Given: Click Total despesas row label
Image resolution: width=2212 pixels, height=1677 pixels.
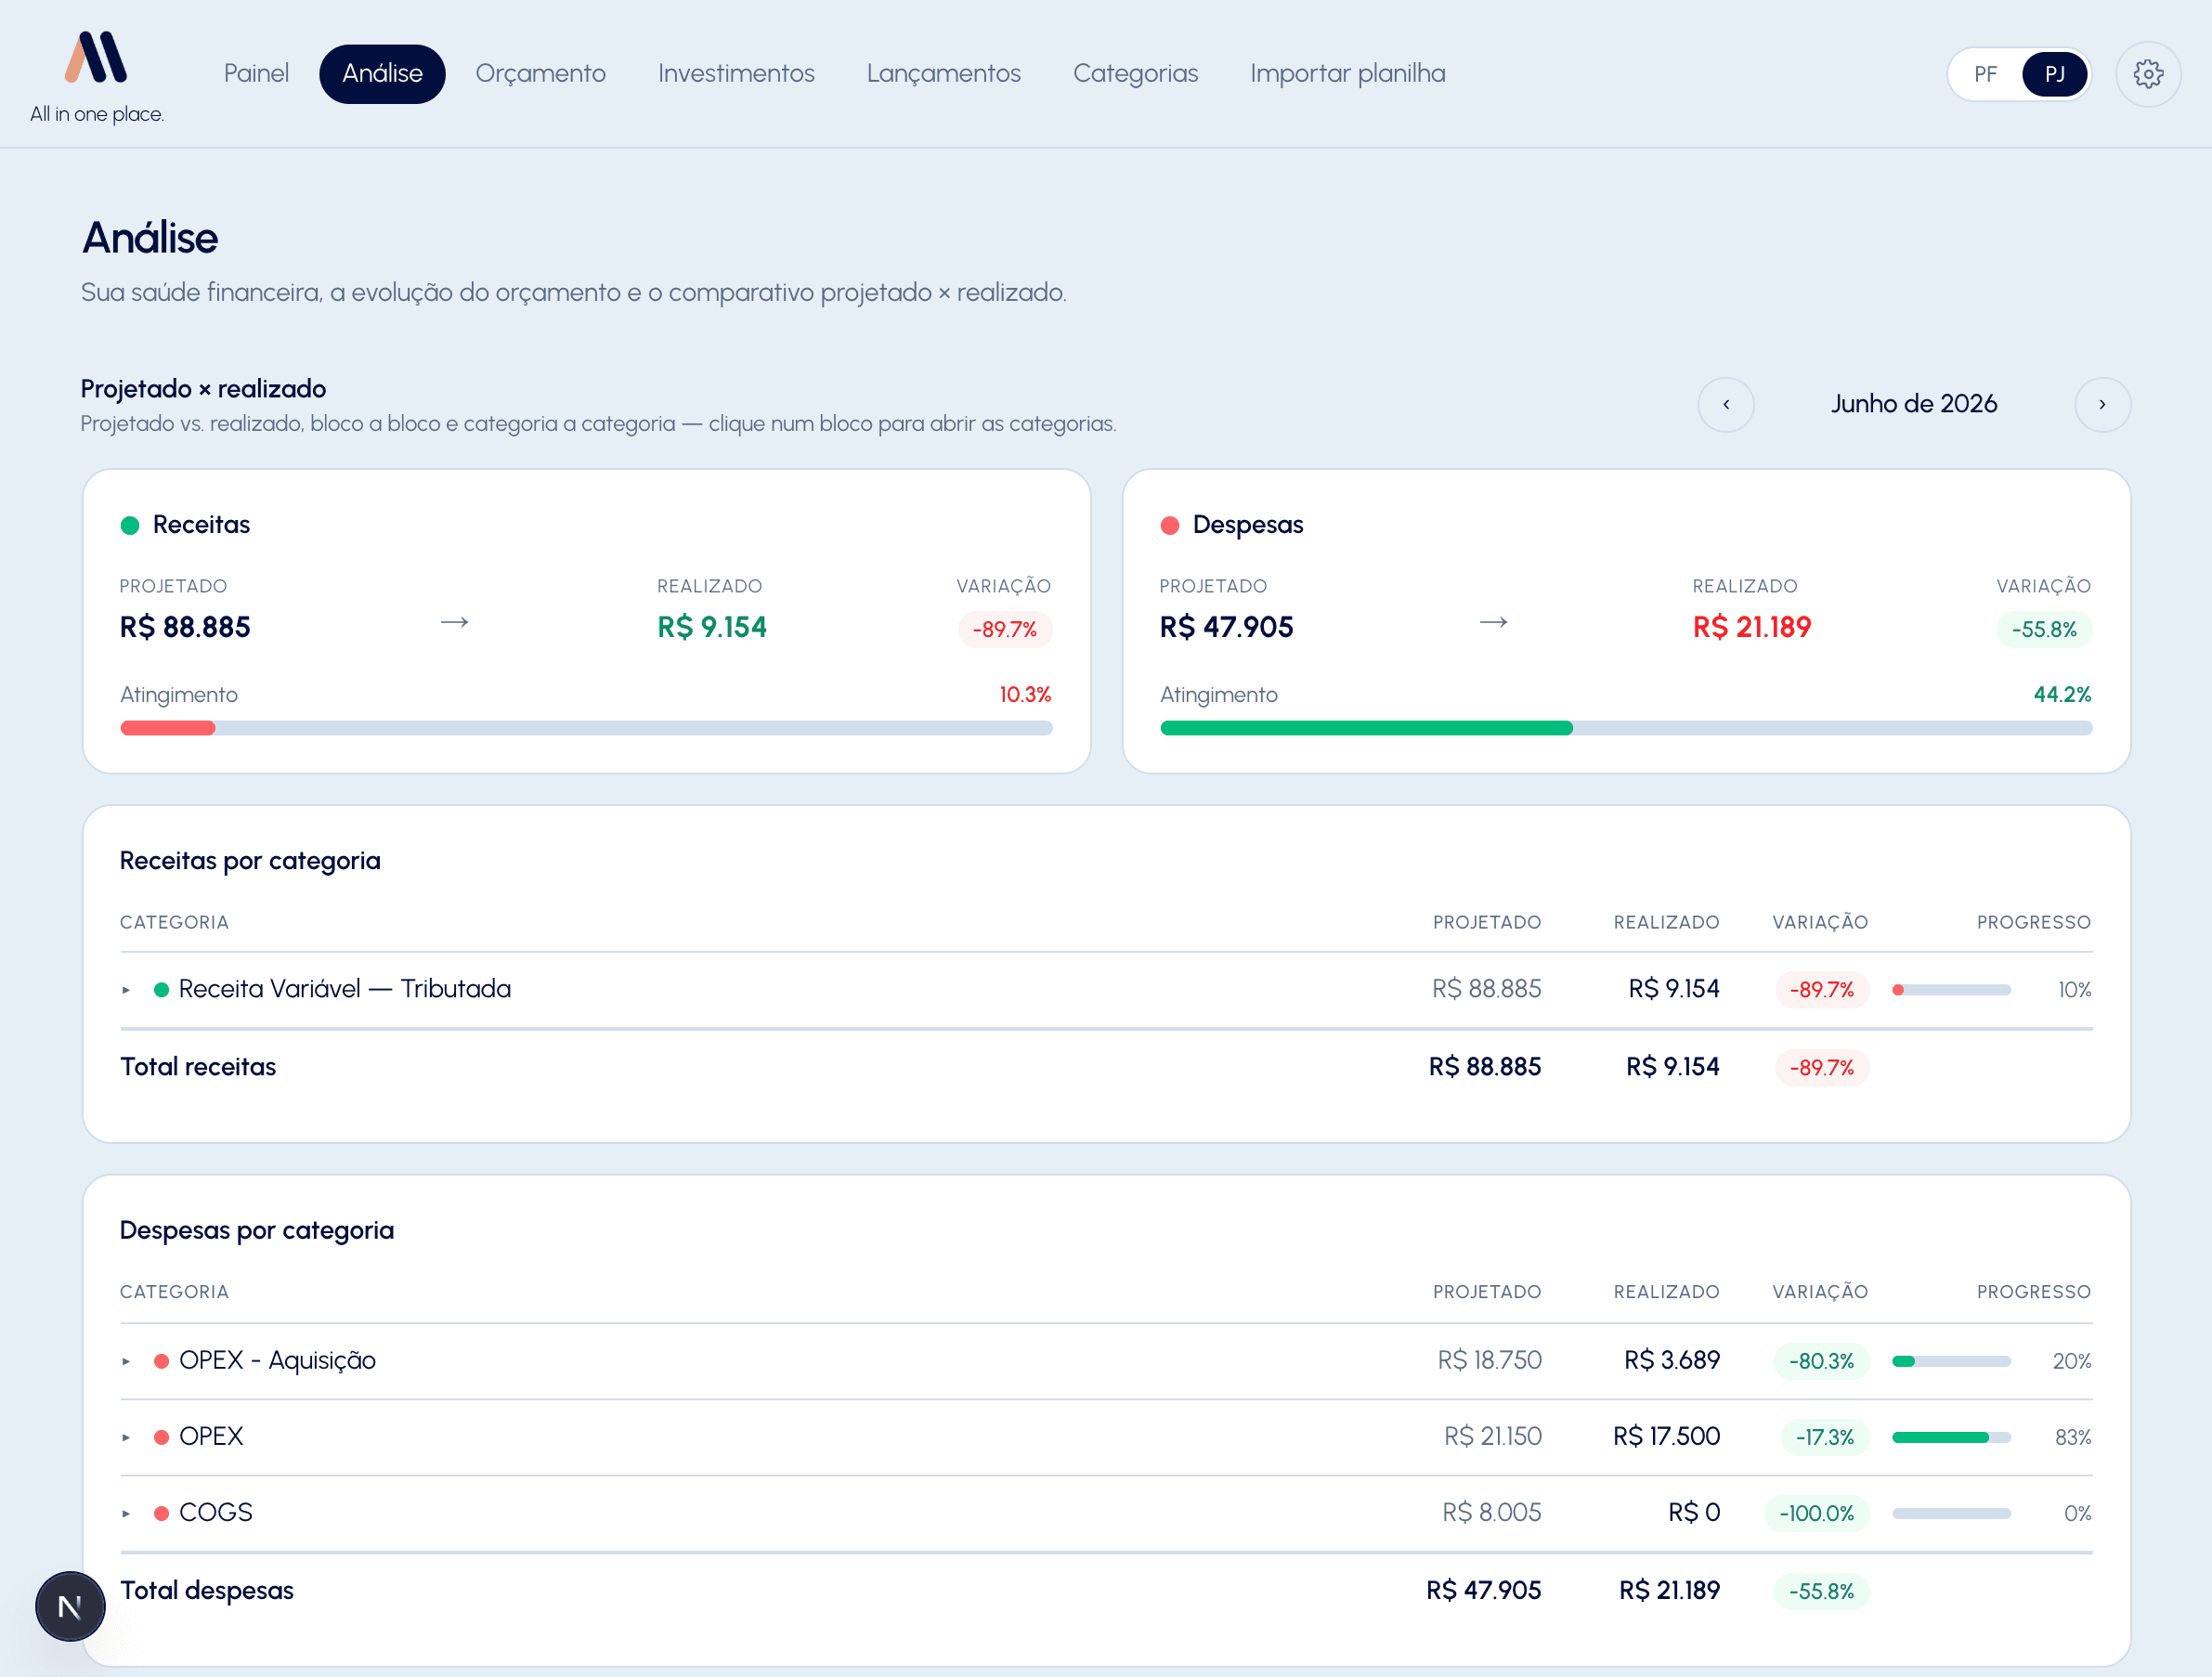Looking at the screenshot, I should (207, 1590).
